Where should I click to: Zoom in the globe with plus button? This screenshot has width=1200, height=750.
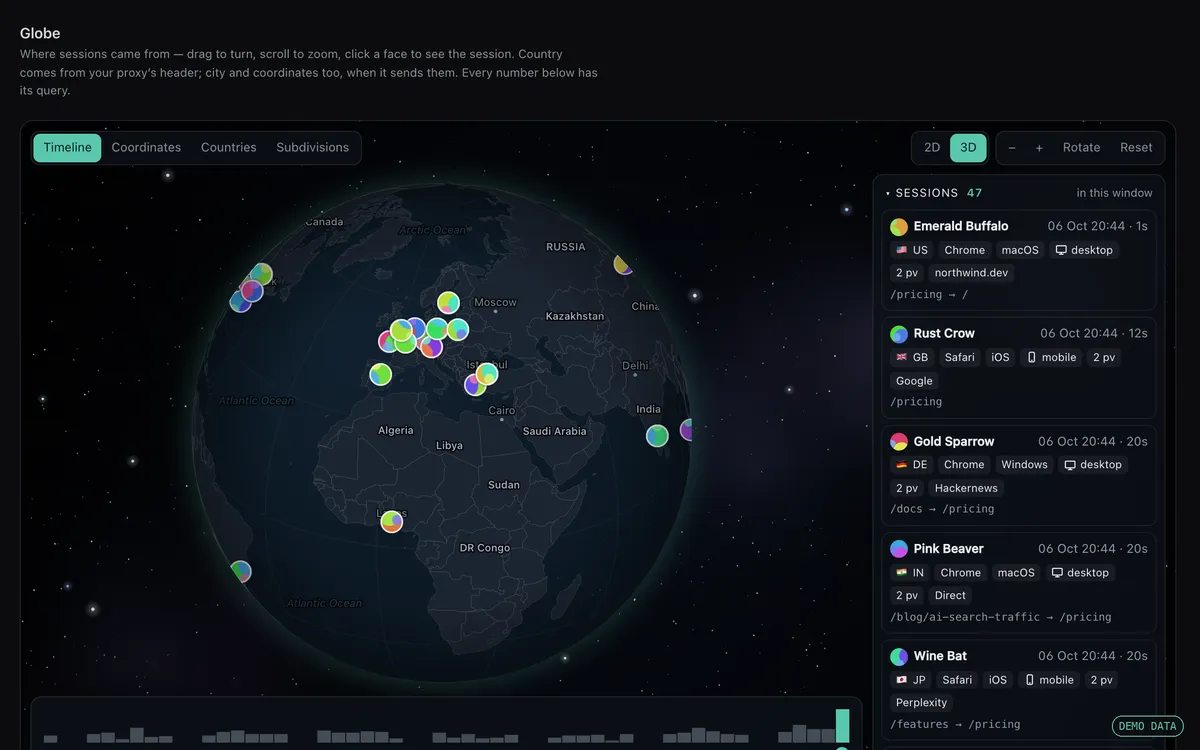pos(1039,148)
